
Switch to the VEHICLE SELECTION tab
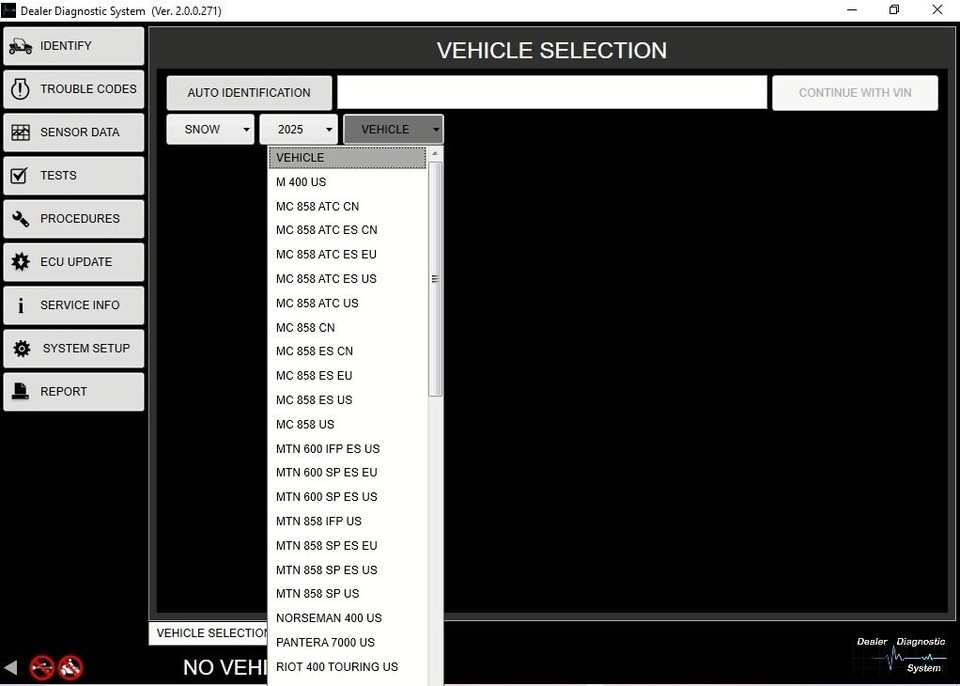tap(209, 633)
